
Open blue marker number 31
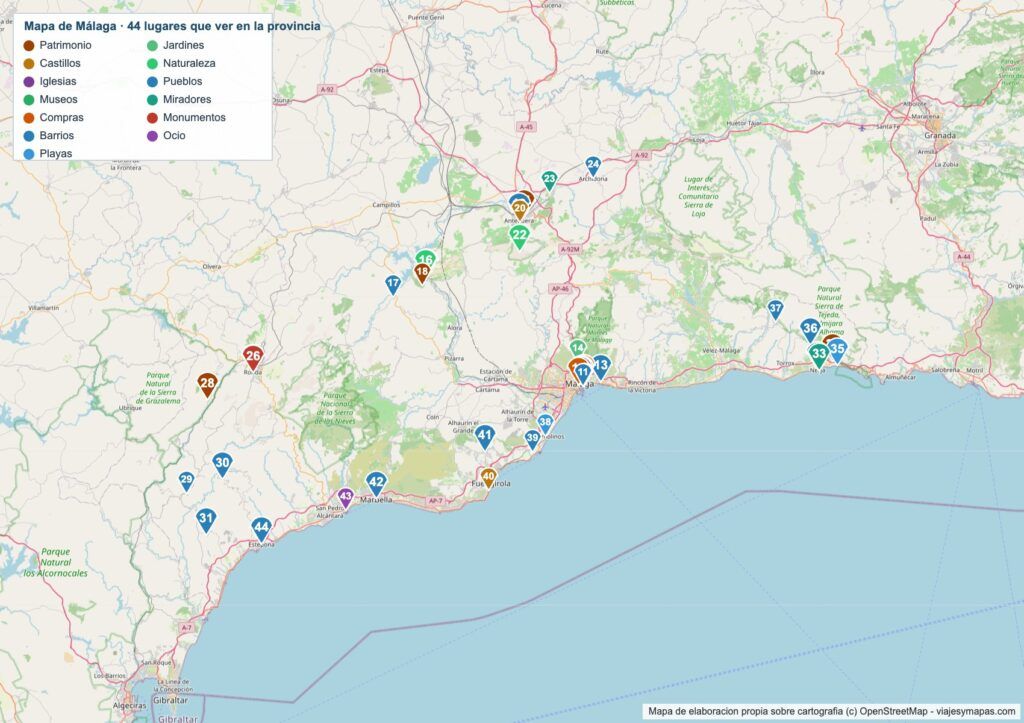tap(206, 520)
